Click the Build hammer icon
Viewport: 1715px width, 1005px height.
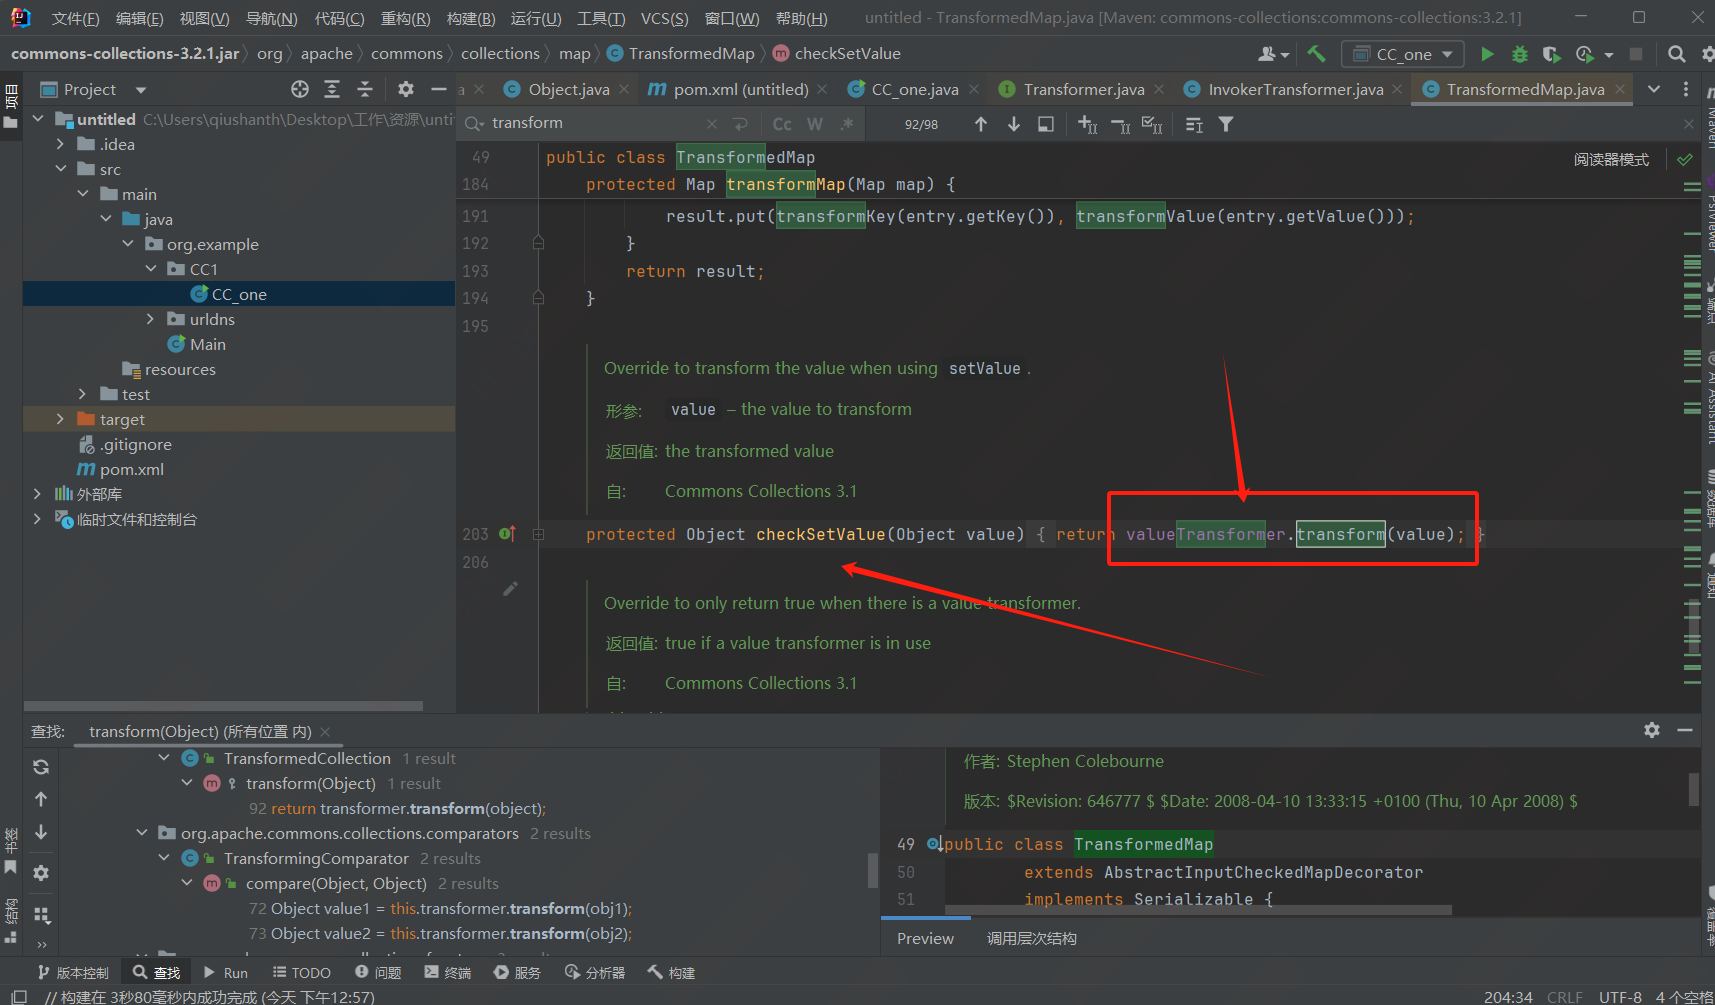click(1316, 54)
